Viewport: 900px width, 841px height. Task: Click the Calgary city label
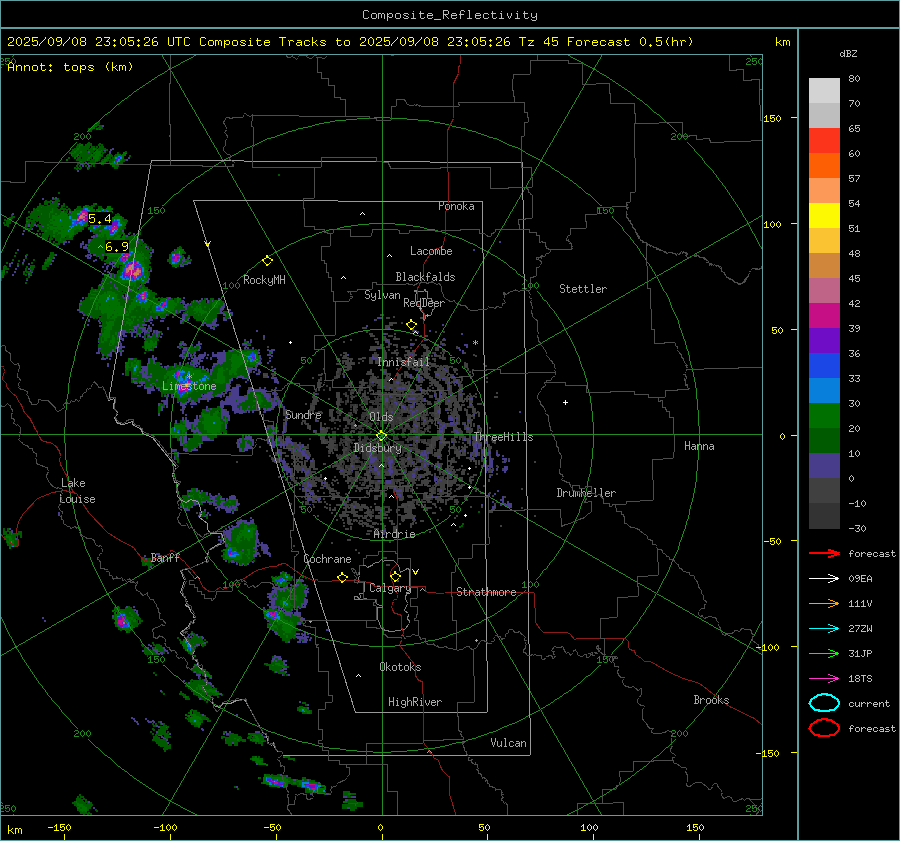pos(390,588)
